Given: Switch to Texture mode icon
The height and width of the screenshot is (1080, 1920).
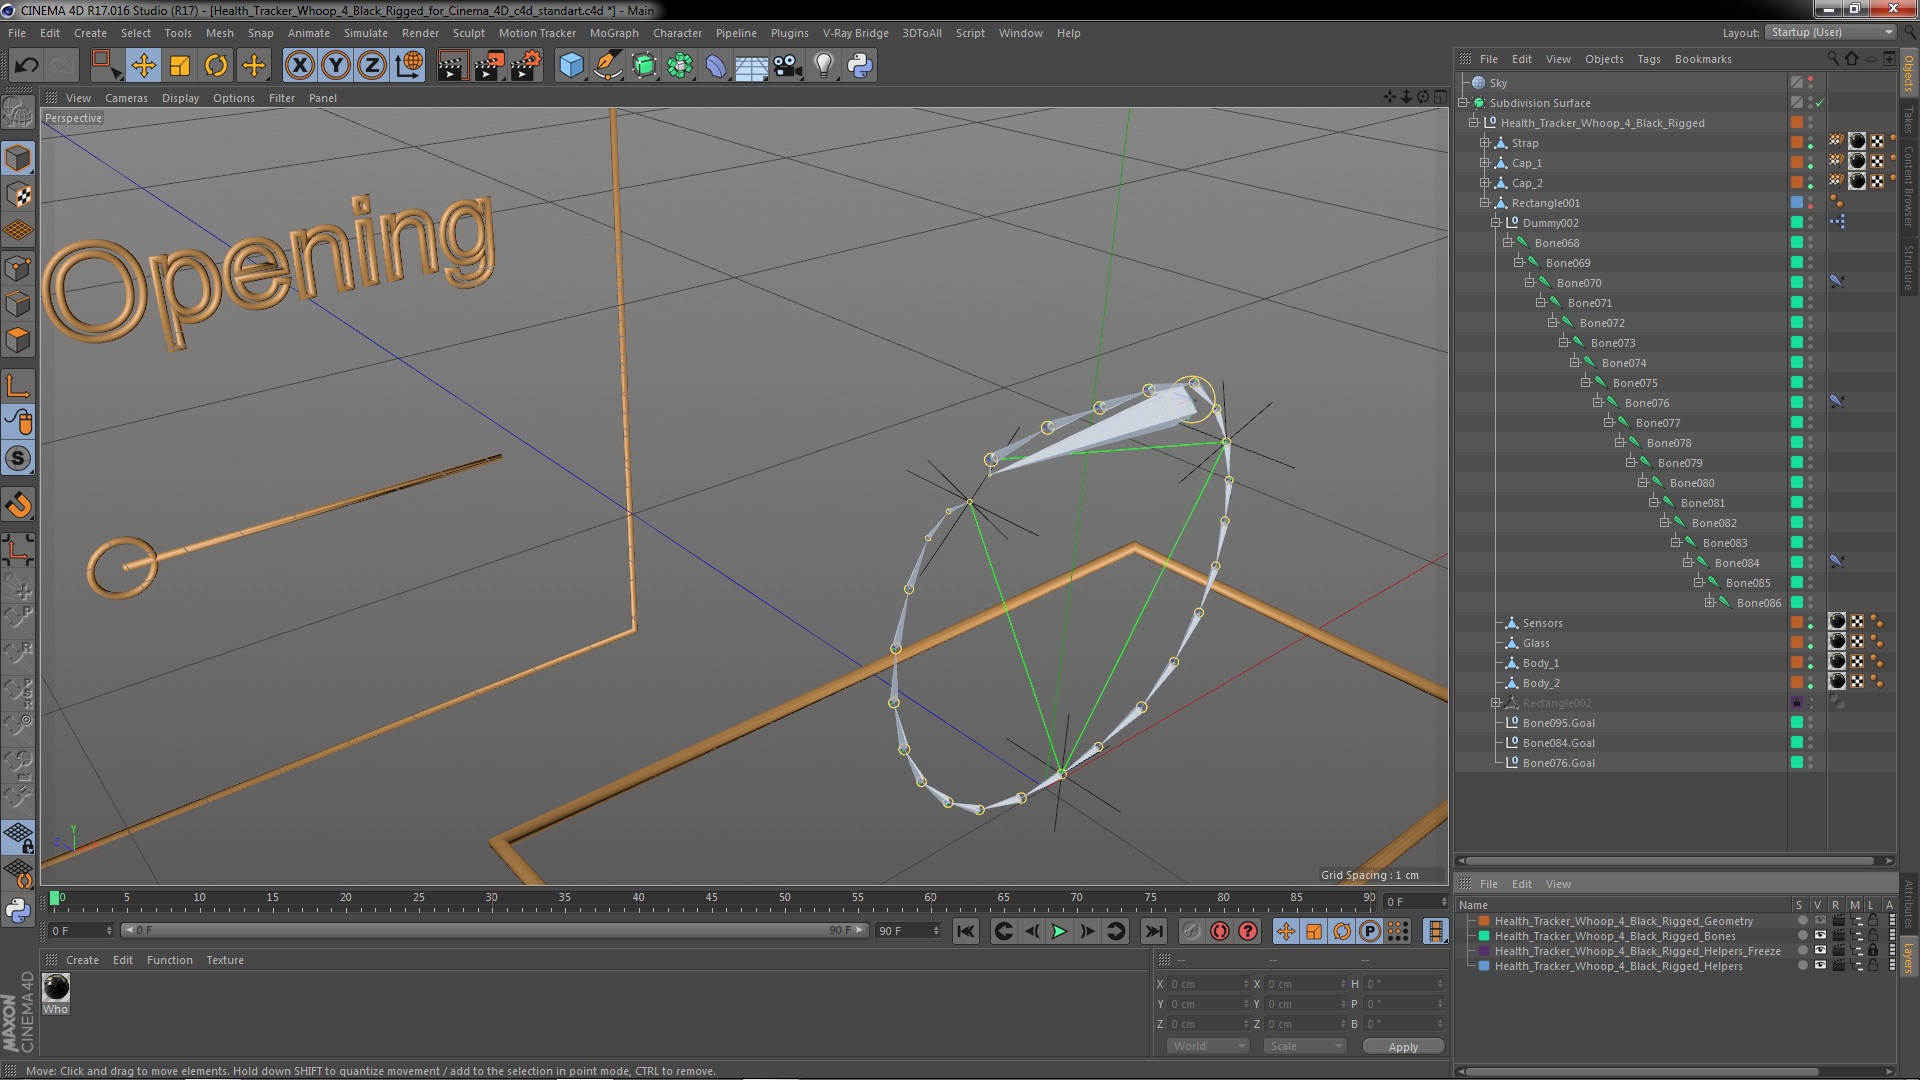Looking at the screenshot, I should coord(18,195).
